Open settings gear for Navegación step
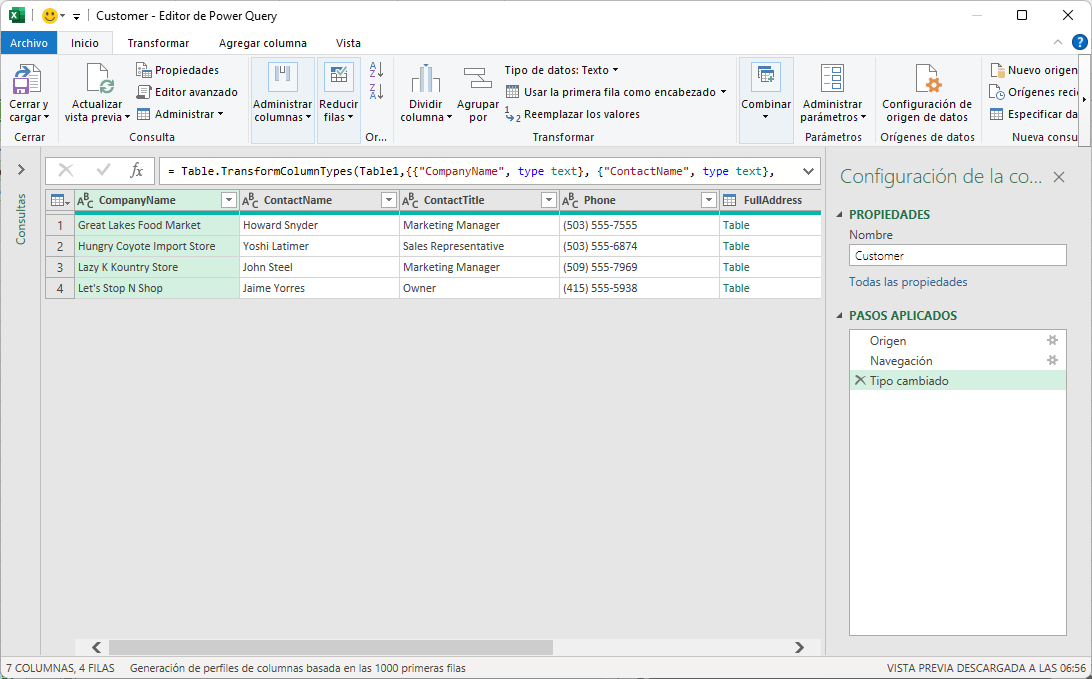 [x=1052, y=360]
